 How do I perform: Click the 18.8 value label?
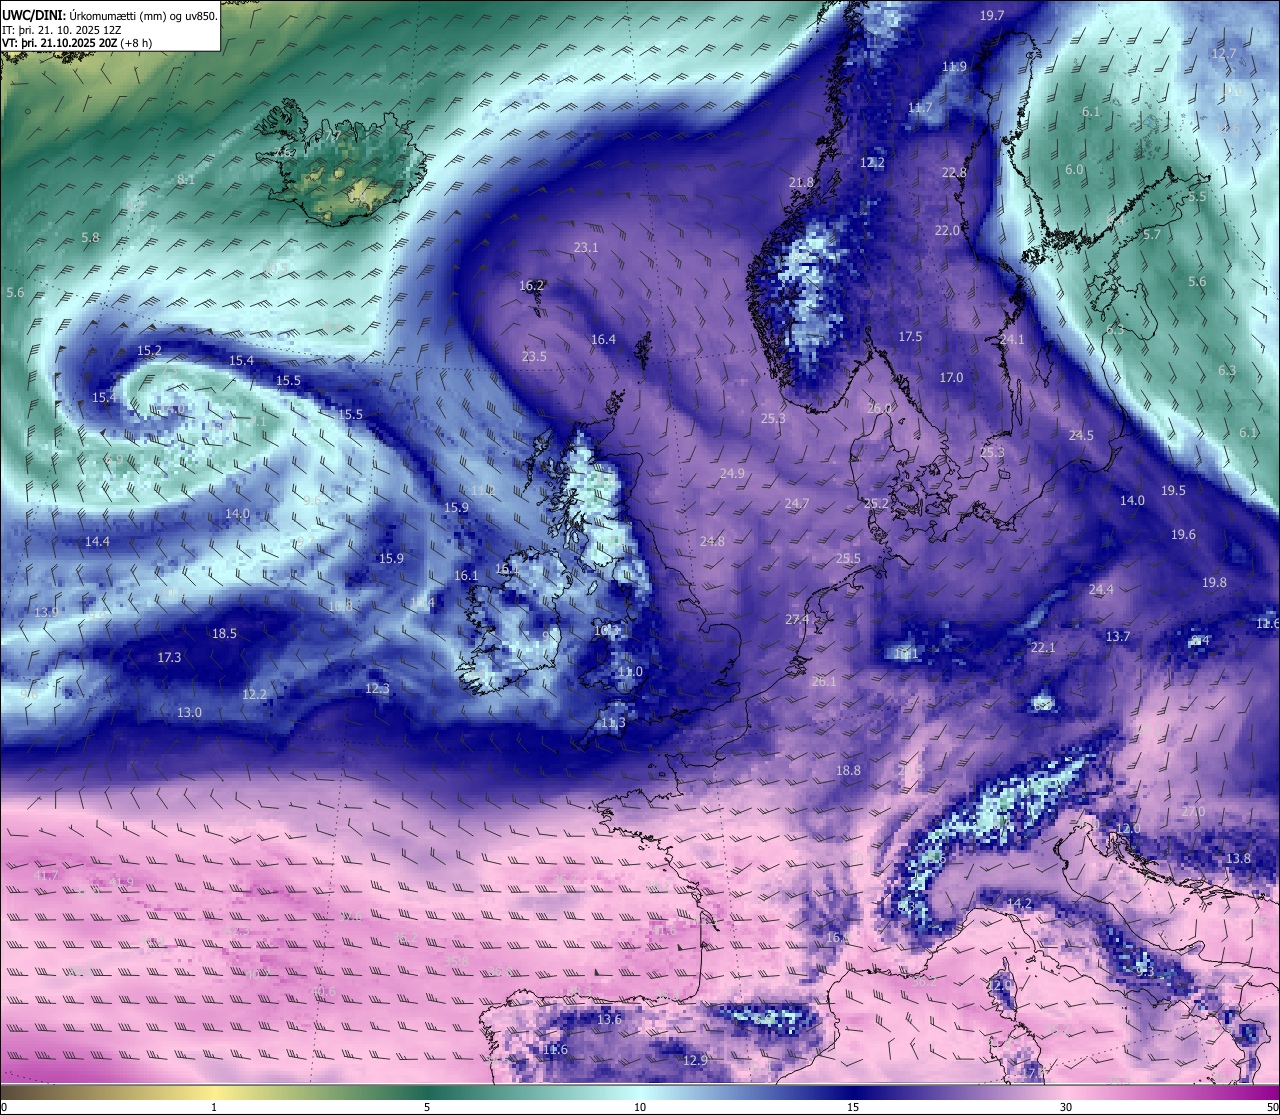coord(848,770)
